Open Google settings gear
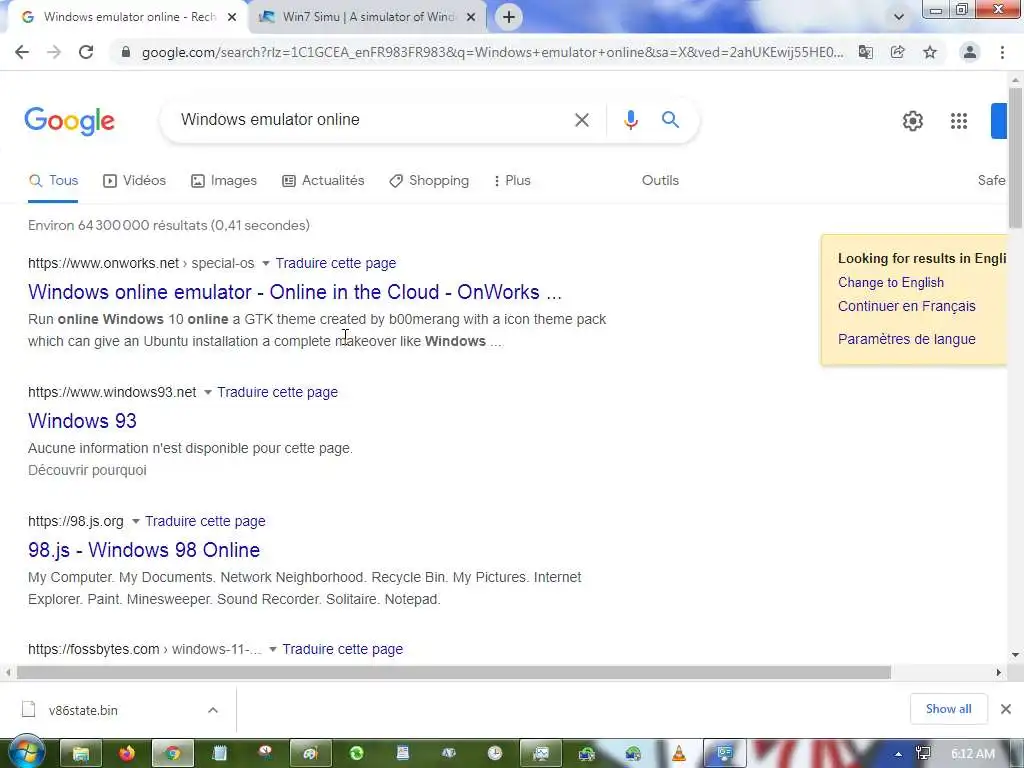This screenshot has width=1024, height=768. [x=912, y=121]
